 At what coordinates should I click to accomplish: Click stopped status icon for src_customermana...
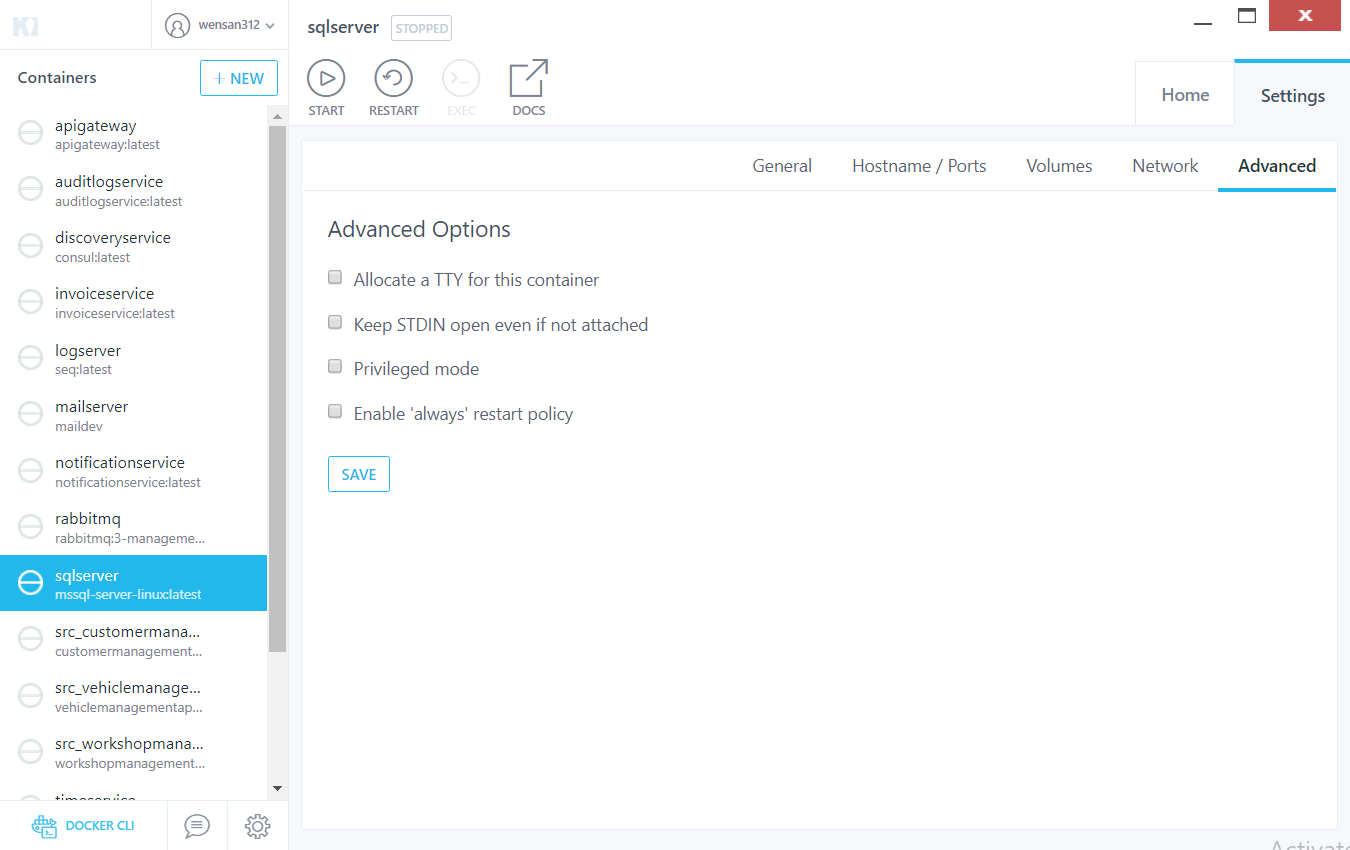pyautogui.click(x=31, y=638)
